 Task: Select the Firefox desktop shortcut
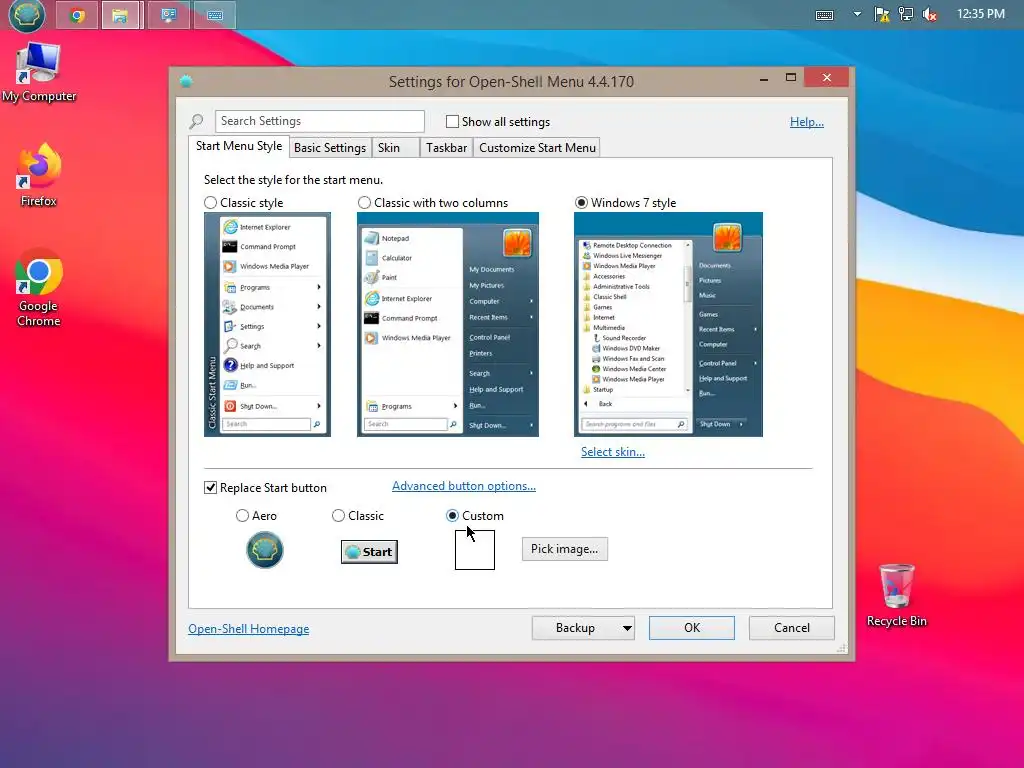(x=39, y=175)
